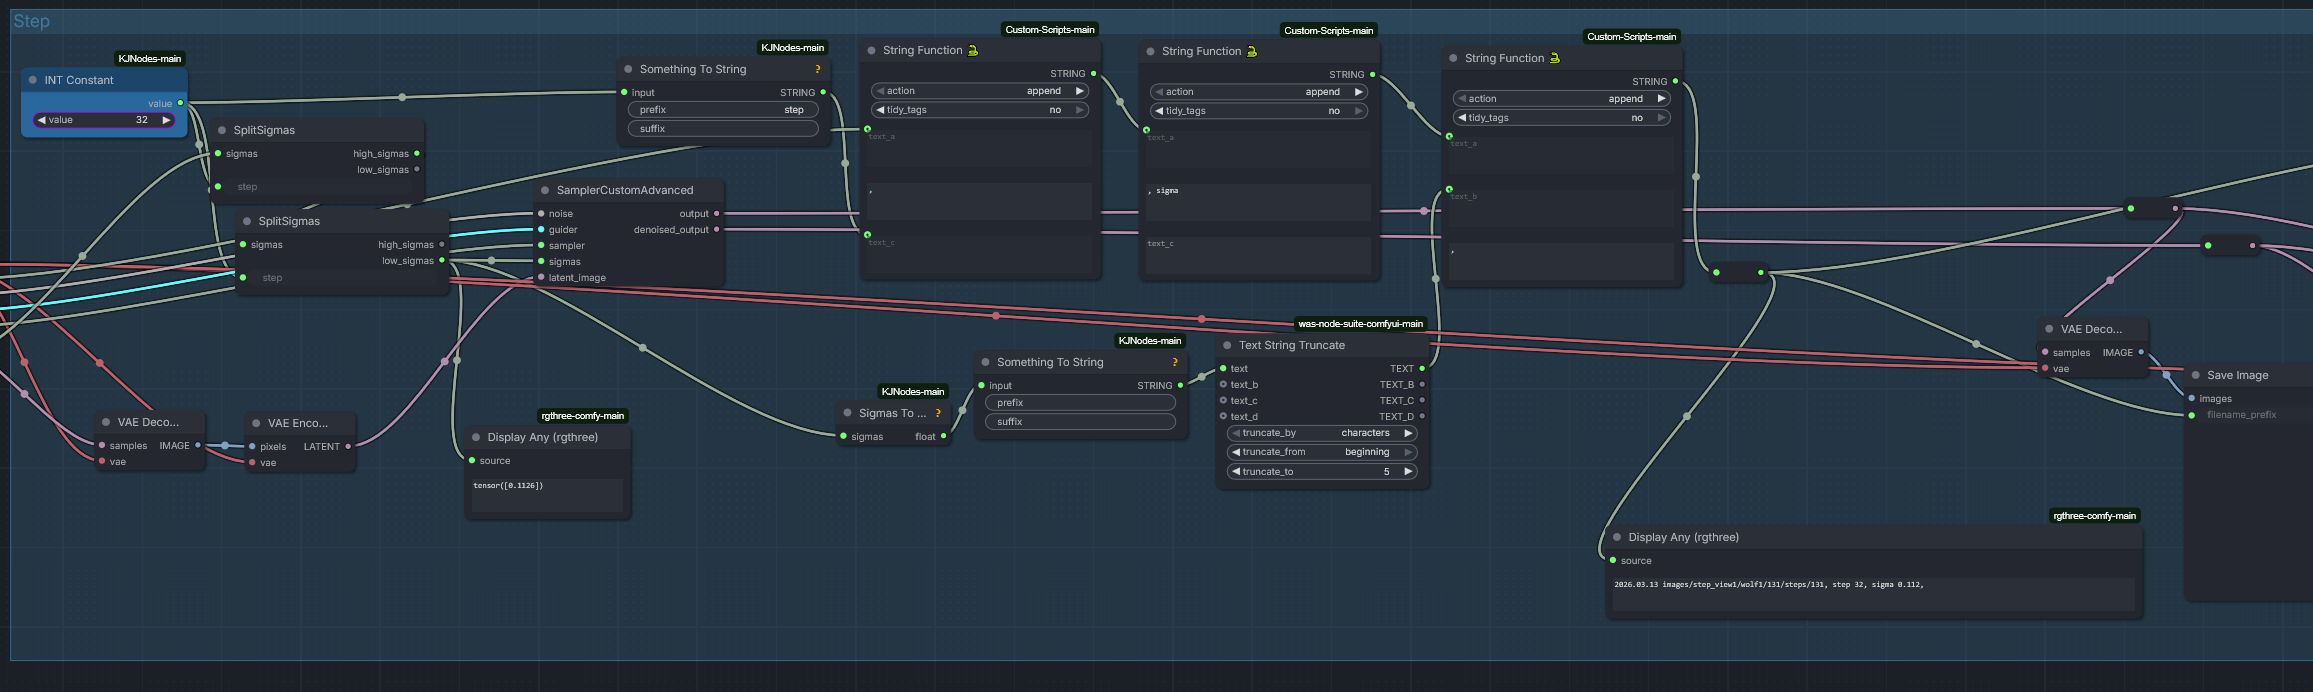Select the Step group title

31,21
